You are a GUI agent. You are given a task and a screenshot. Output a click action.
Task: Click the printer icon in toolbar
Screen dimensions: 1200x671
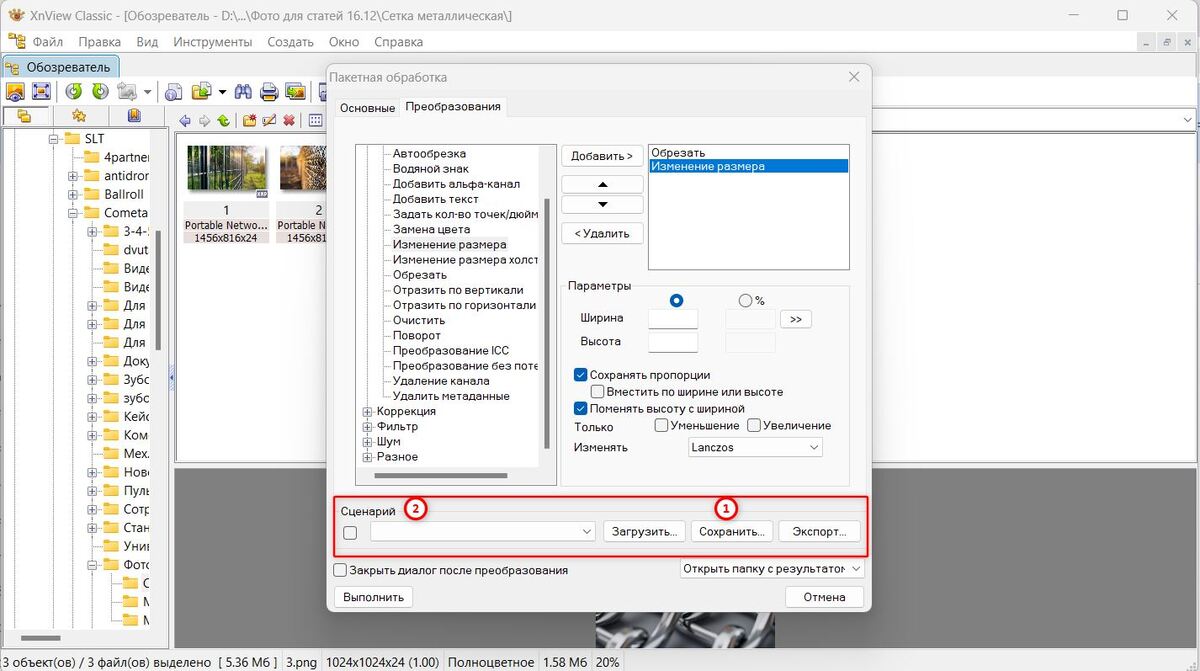(269, 92)
